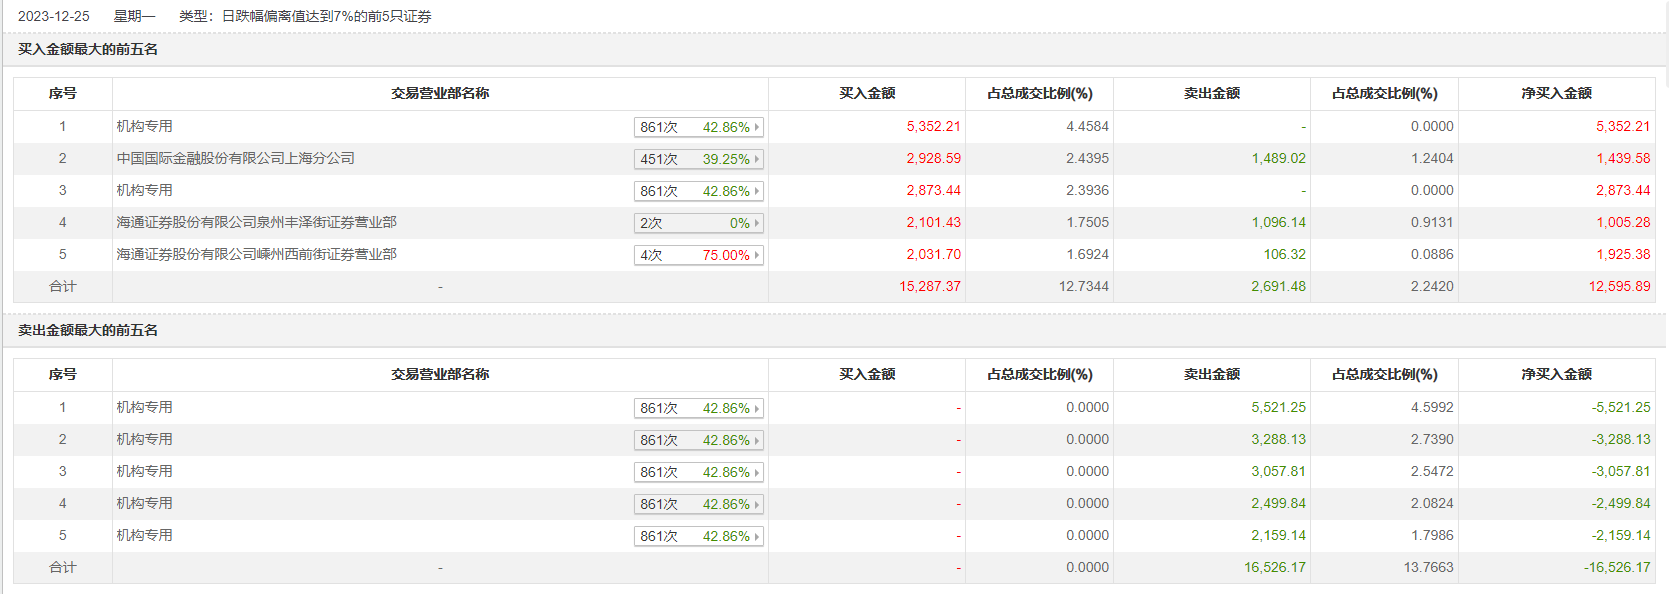Expand the 4次 75.00% stats arrow
Image resolution: width=1669 pixels, height=594 pixels.
(x=757, y=255)
